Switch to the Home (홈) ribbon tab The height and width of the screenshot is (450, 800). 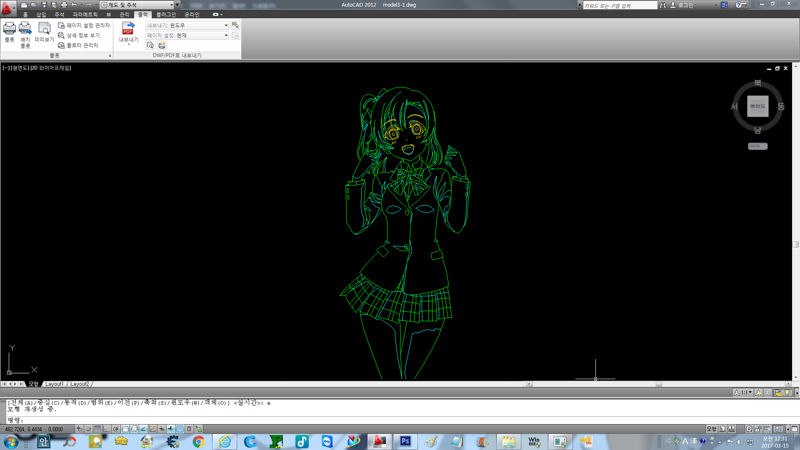tap(26, 15)
